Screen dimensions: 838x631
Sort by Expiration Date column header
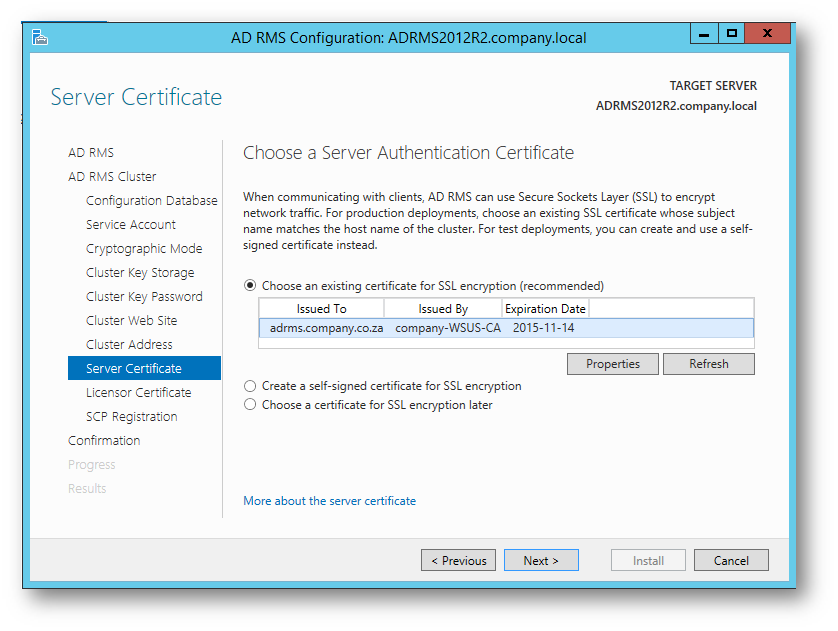pos(545,309)
